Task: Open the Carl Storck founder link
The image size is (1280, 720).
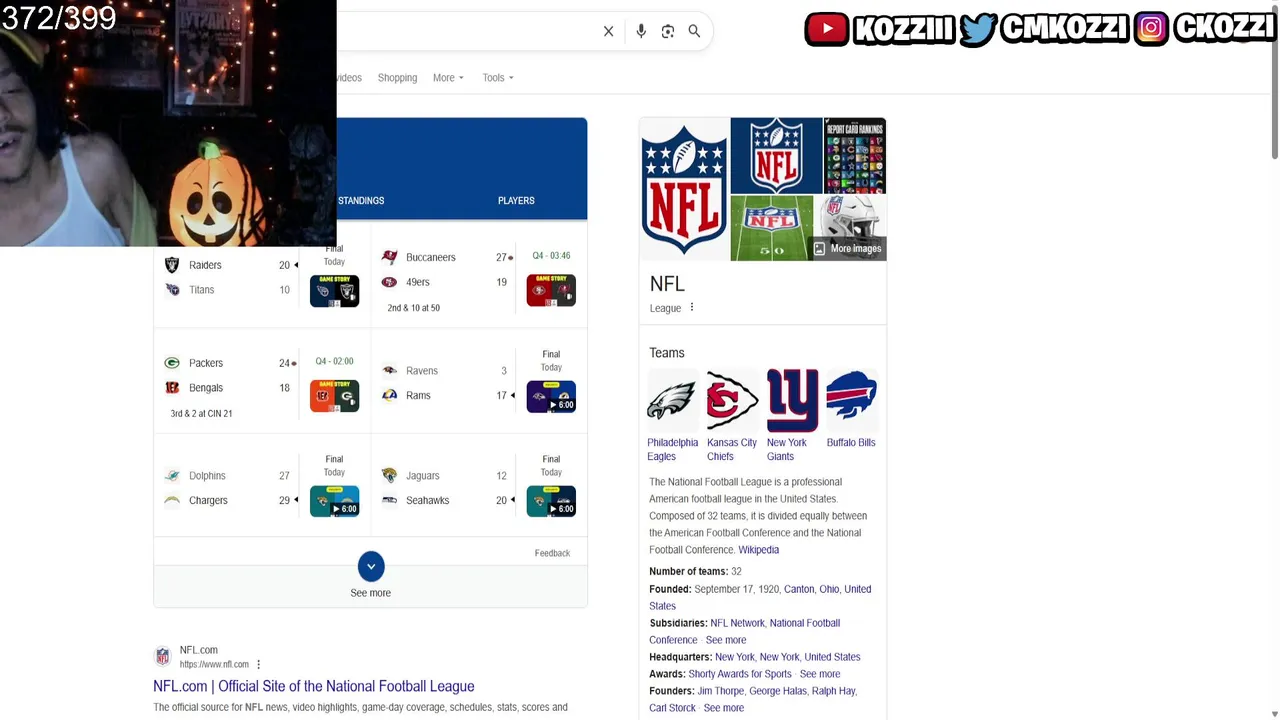Action: click(672, 708)
